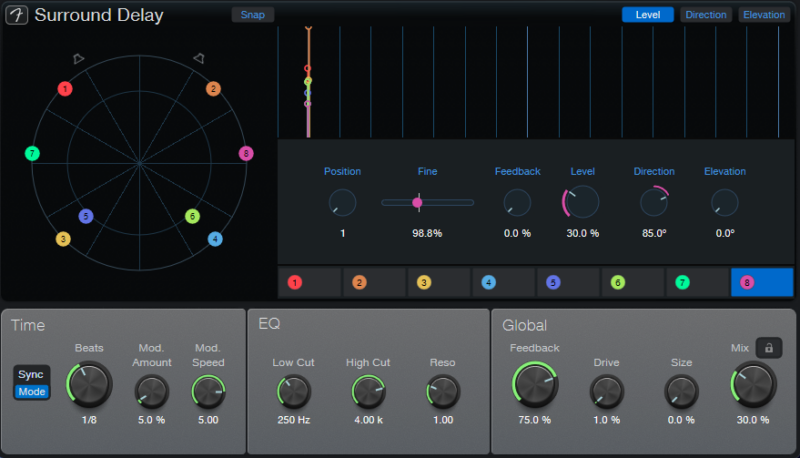The width and height of the screenshot is (800, 458).
Task: Toggle the Mode button under Sync
Action: [32, 391]
